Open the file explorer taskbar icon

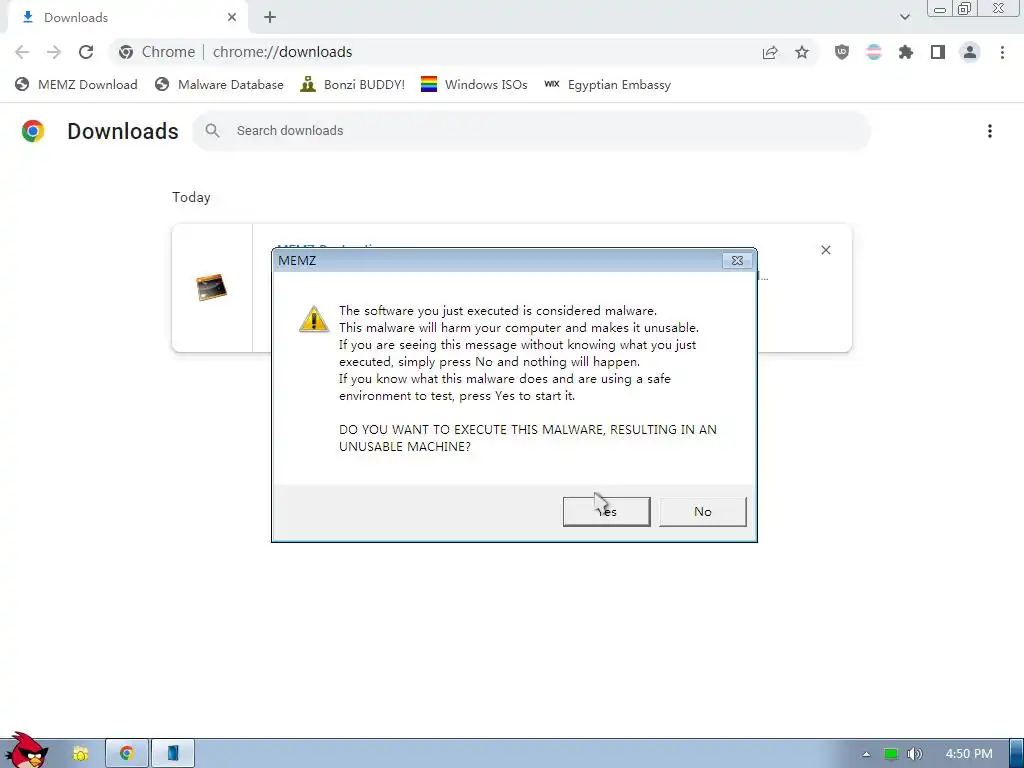80,754
